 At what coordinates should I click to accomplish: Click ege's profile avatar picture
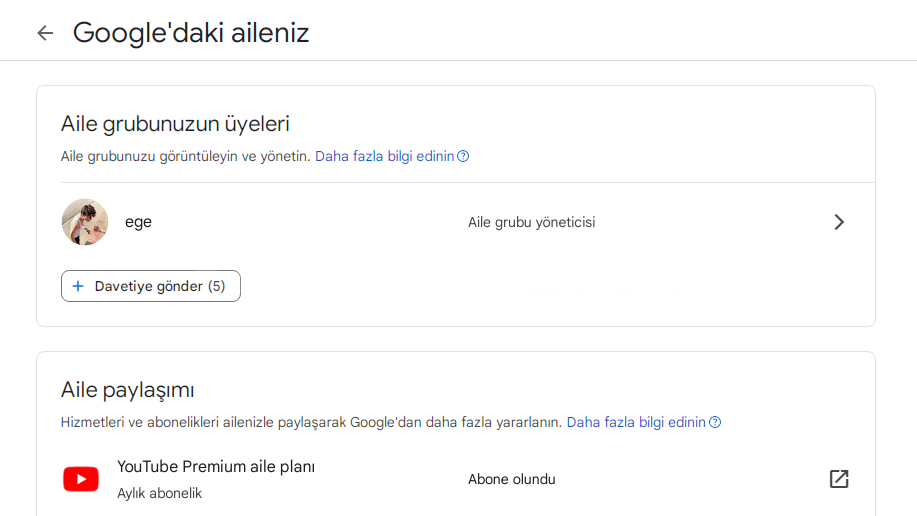coord(85,222)
